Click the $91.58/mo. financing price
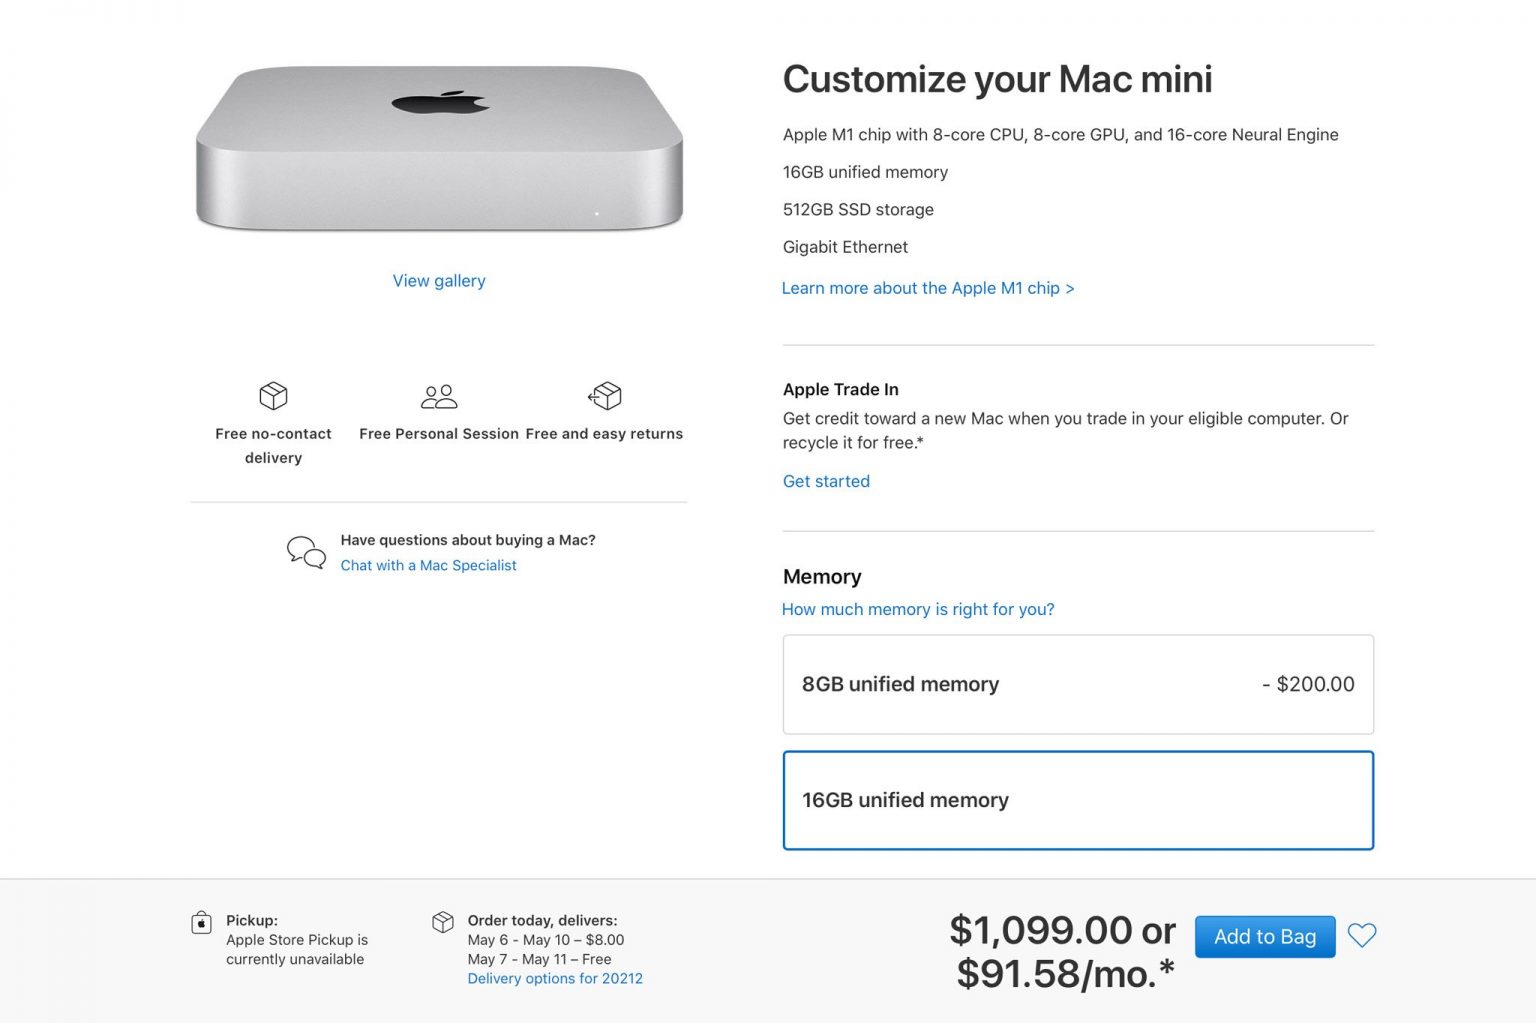The height and width of the screenshot is (1023, 1536). coord(1065,971)
